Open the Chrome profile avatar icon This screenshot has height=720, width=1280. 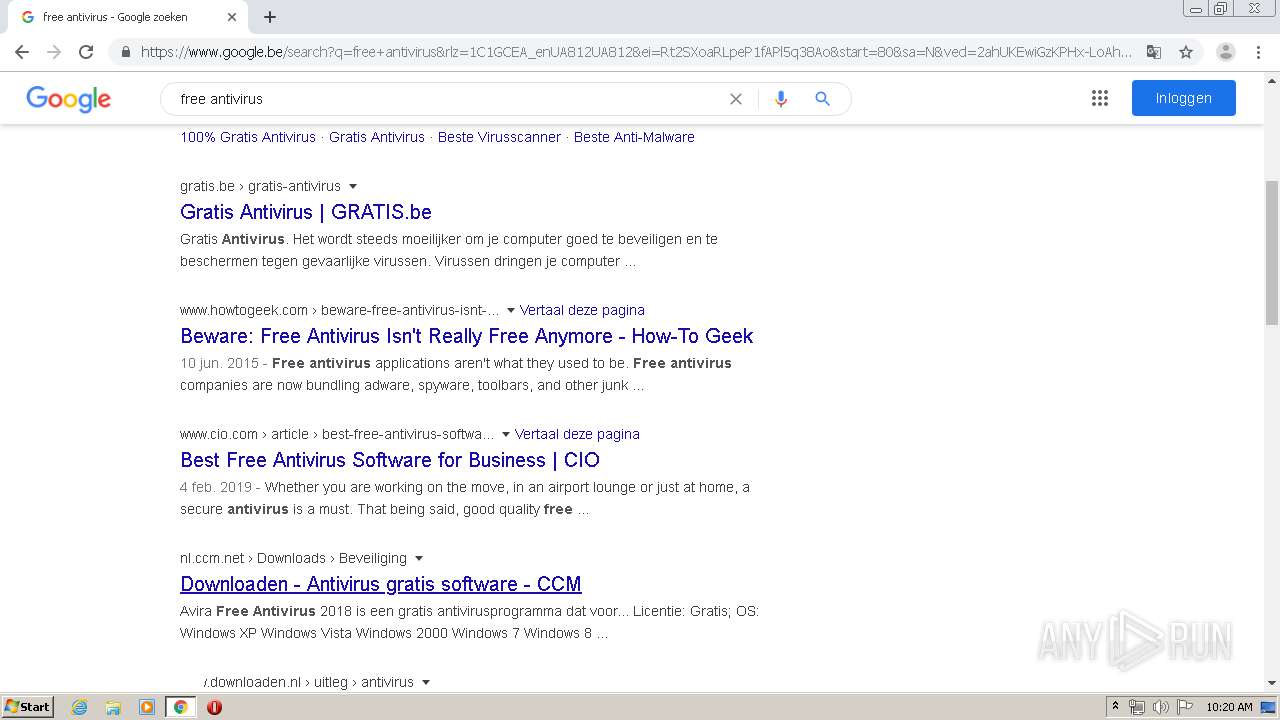(1226, 52)
